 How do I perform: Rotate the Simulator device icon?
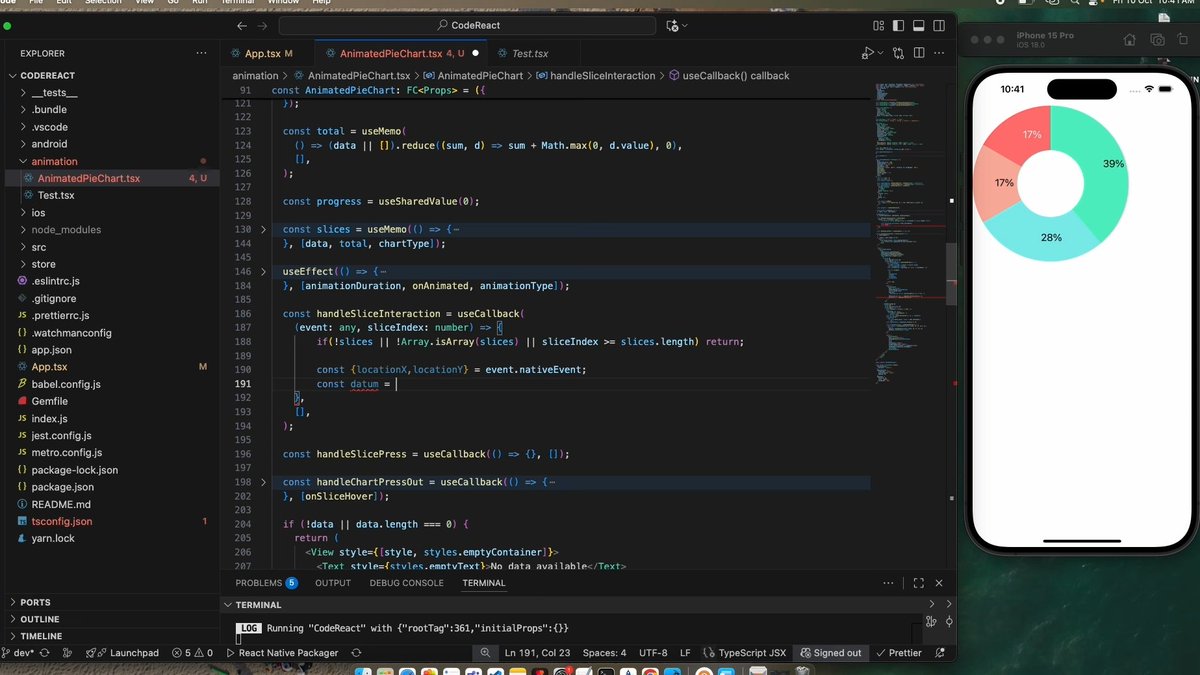coord(1182,40)
